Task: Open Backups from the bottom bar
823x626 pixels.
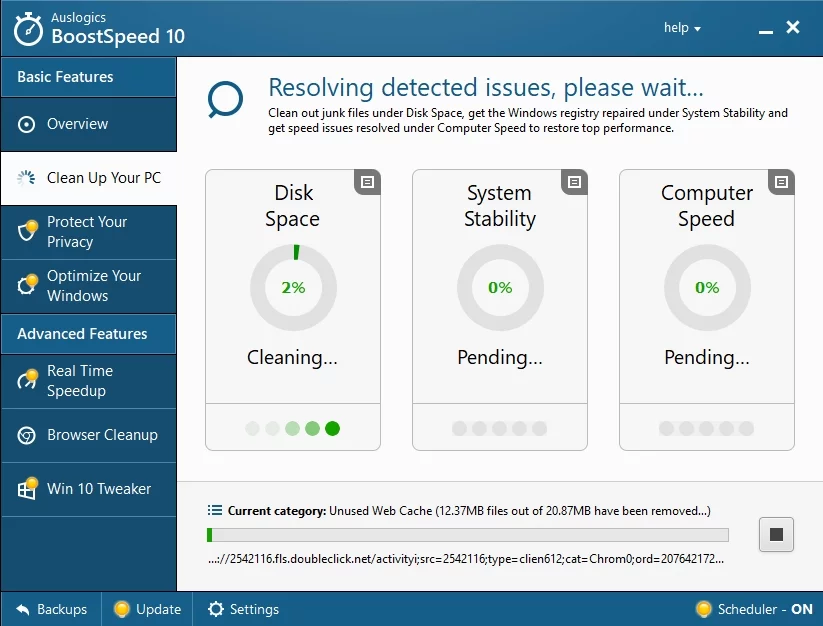Action: 51,609
